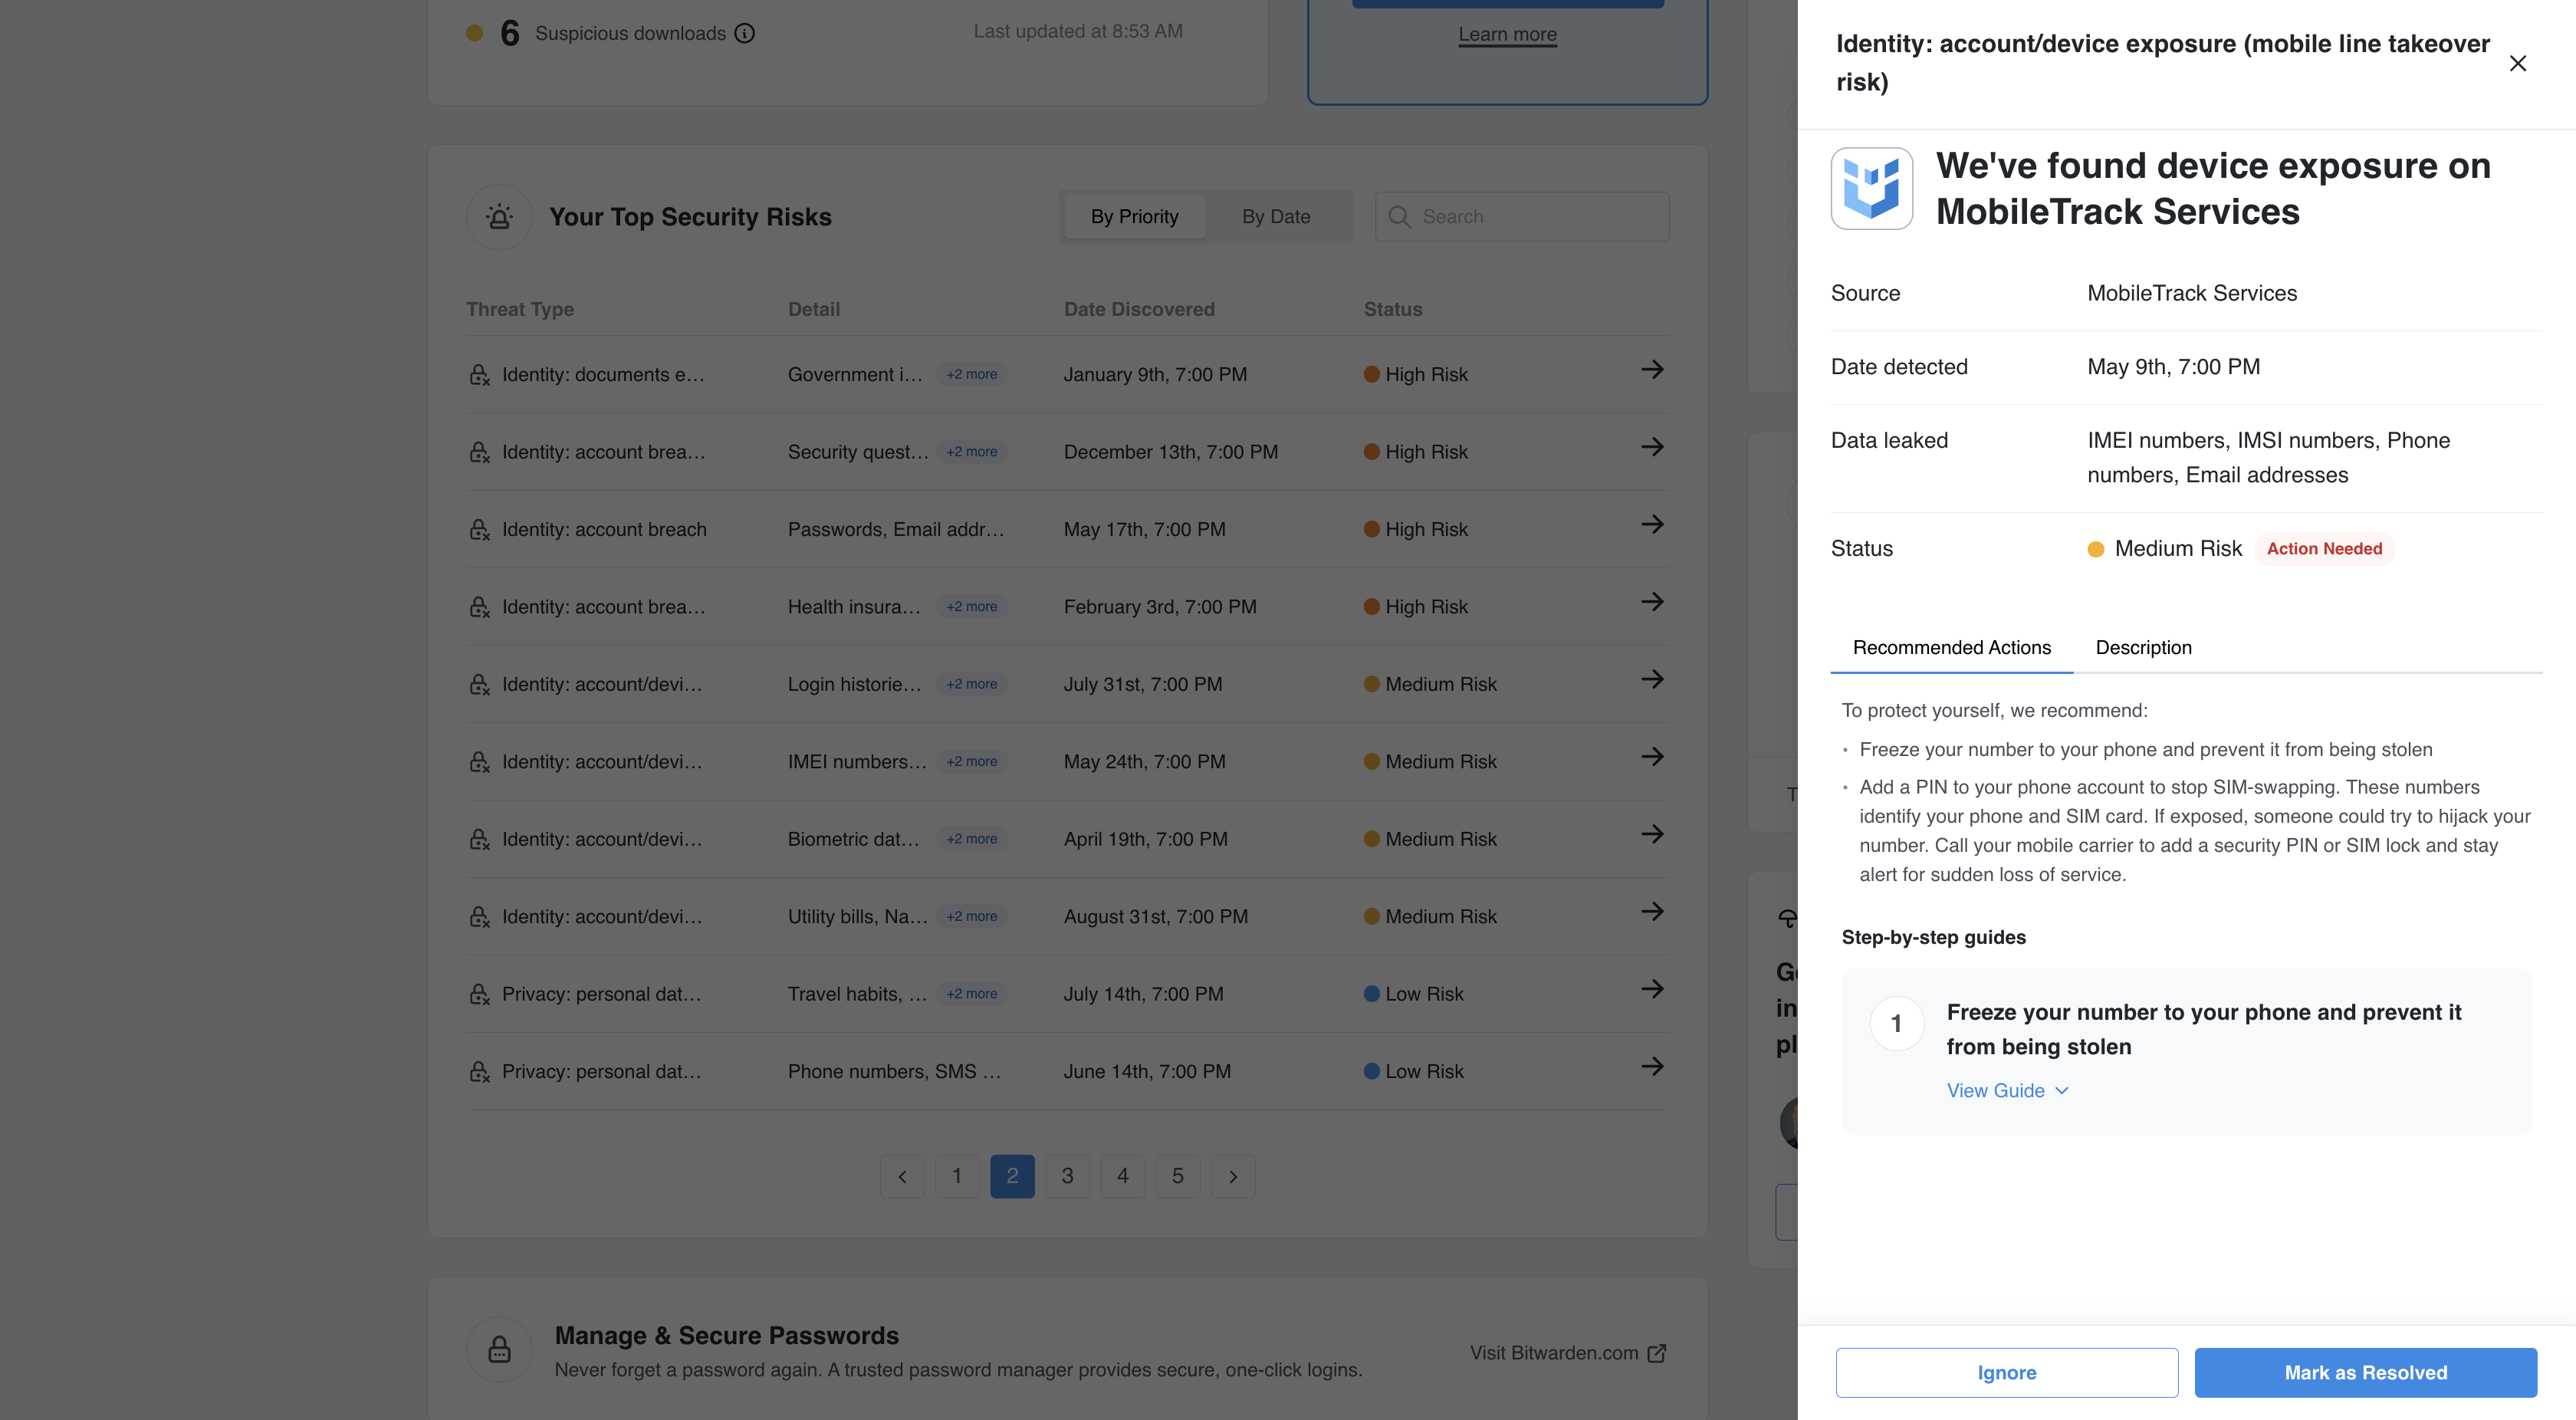Viewport: 2576px width, 1420px height.
Task: Close the identity exposure details panel
Action: click(2517, 63)
